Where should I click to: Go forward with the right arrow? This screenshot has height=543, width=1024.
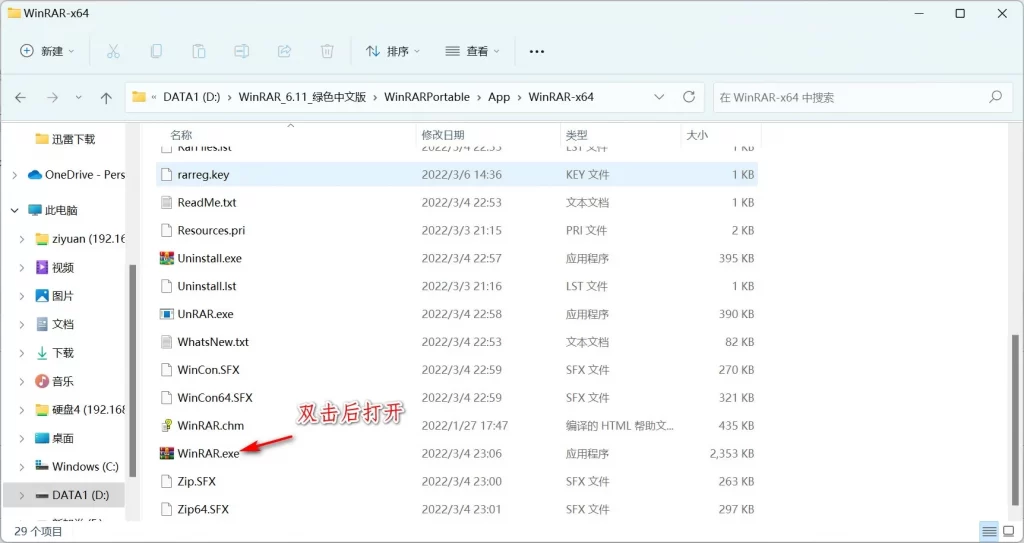click(x=52, y=97)
